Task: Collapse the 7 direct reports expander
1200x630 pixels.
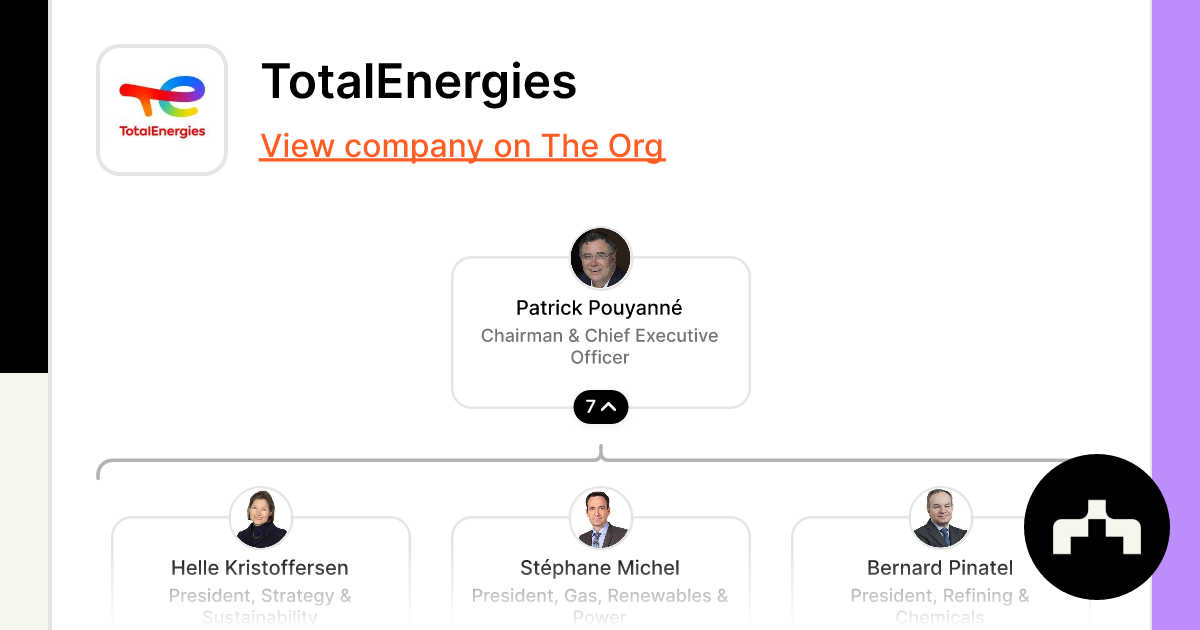Action: point(601,407)
